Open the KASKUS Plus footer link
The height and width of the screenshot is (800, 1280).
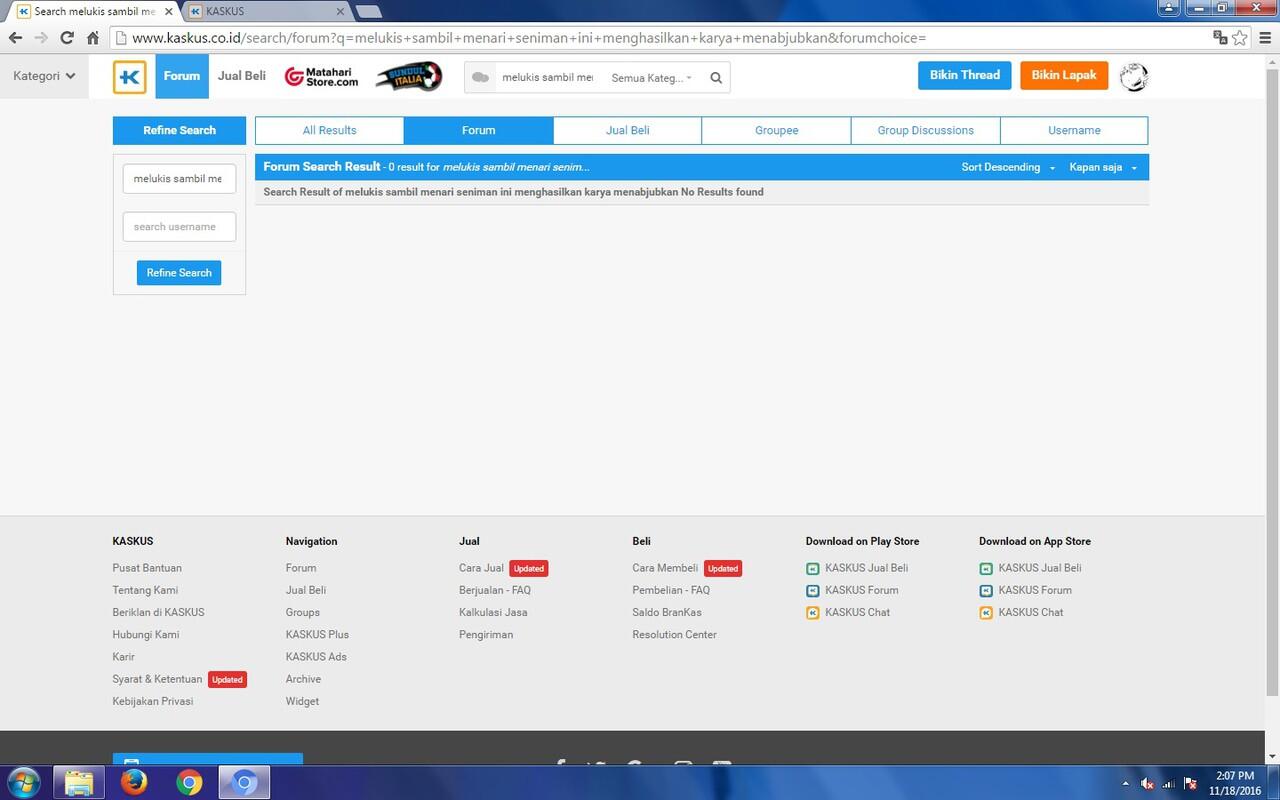pyautogui.click(x=317, y=634)
